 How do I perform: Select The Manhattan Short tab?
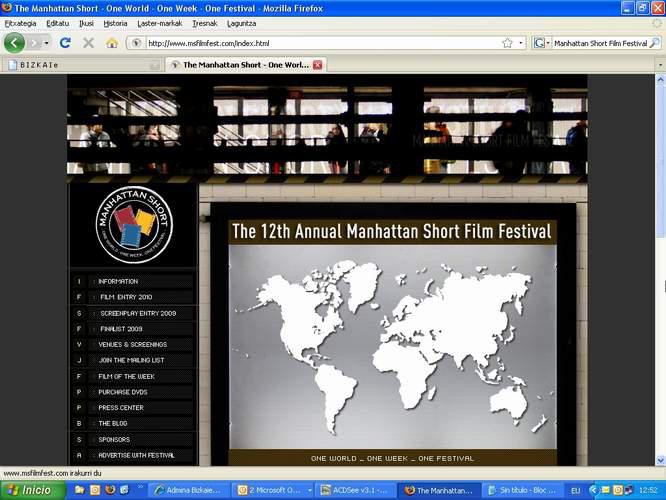246,65
